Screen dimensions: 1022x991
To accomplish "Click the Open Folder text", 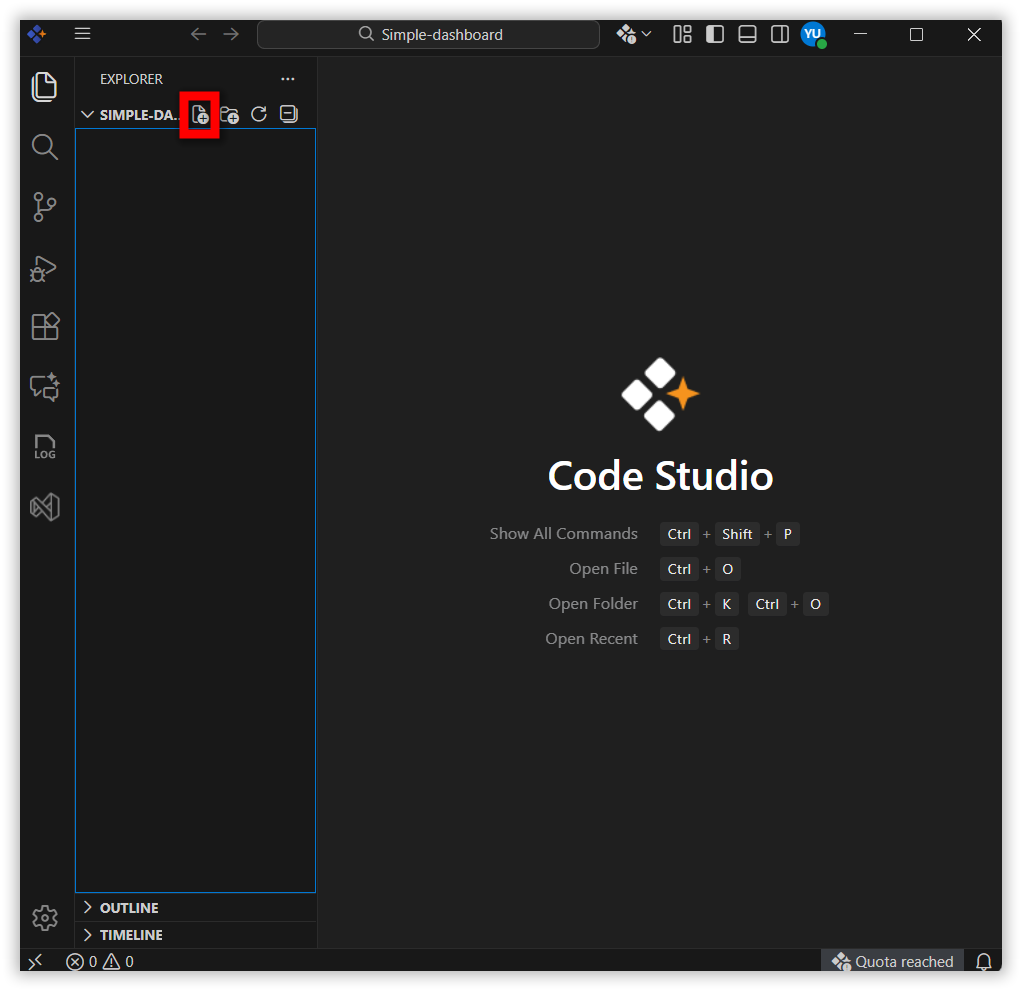I will (592, 604).
